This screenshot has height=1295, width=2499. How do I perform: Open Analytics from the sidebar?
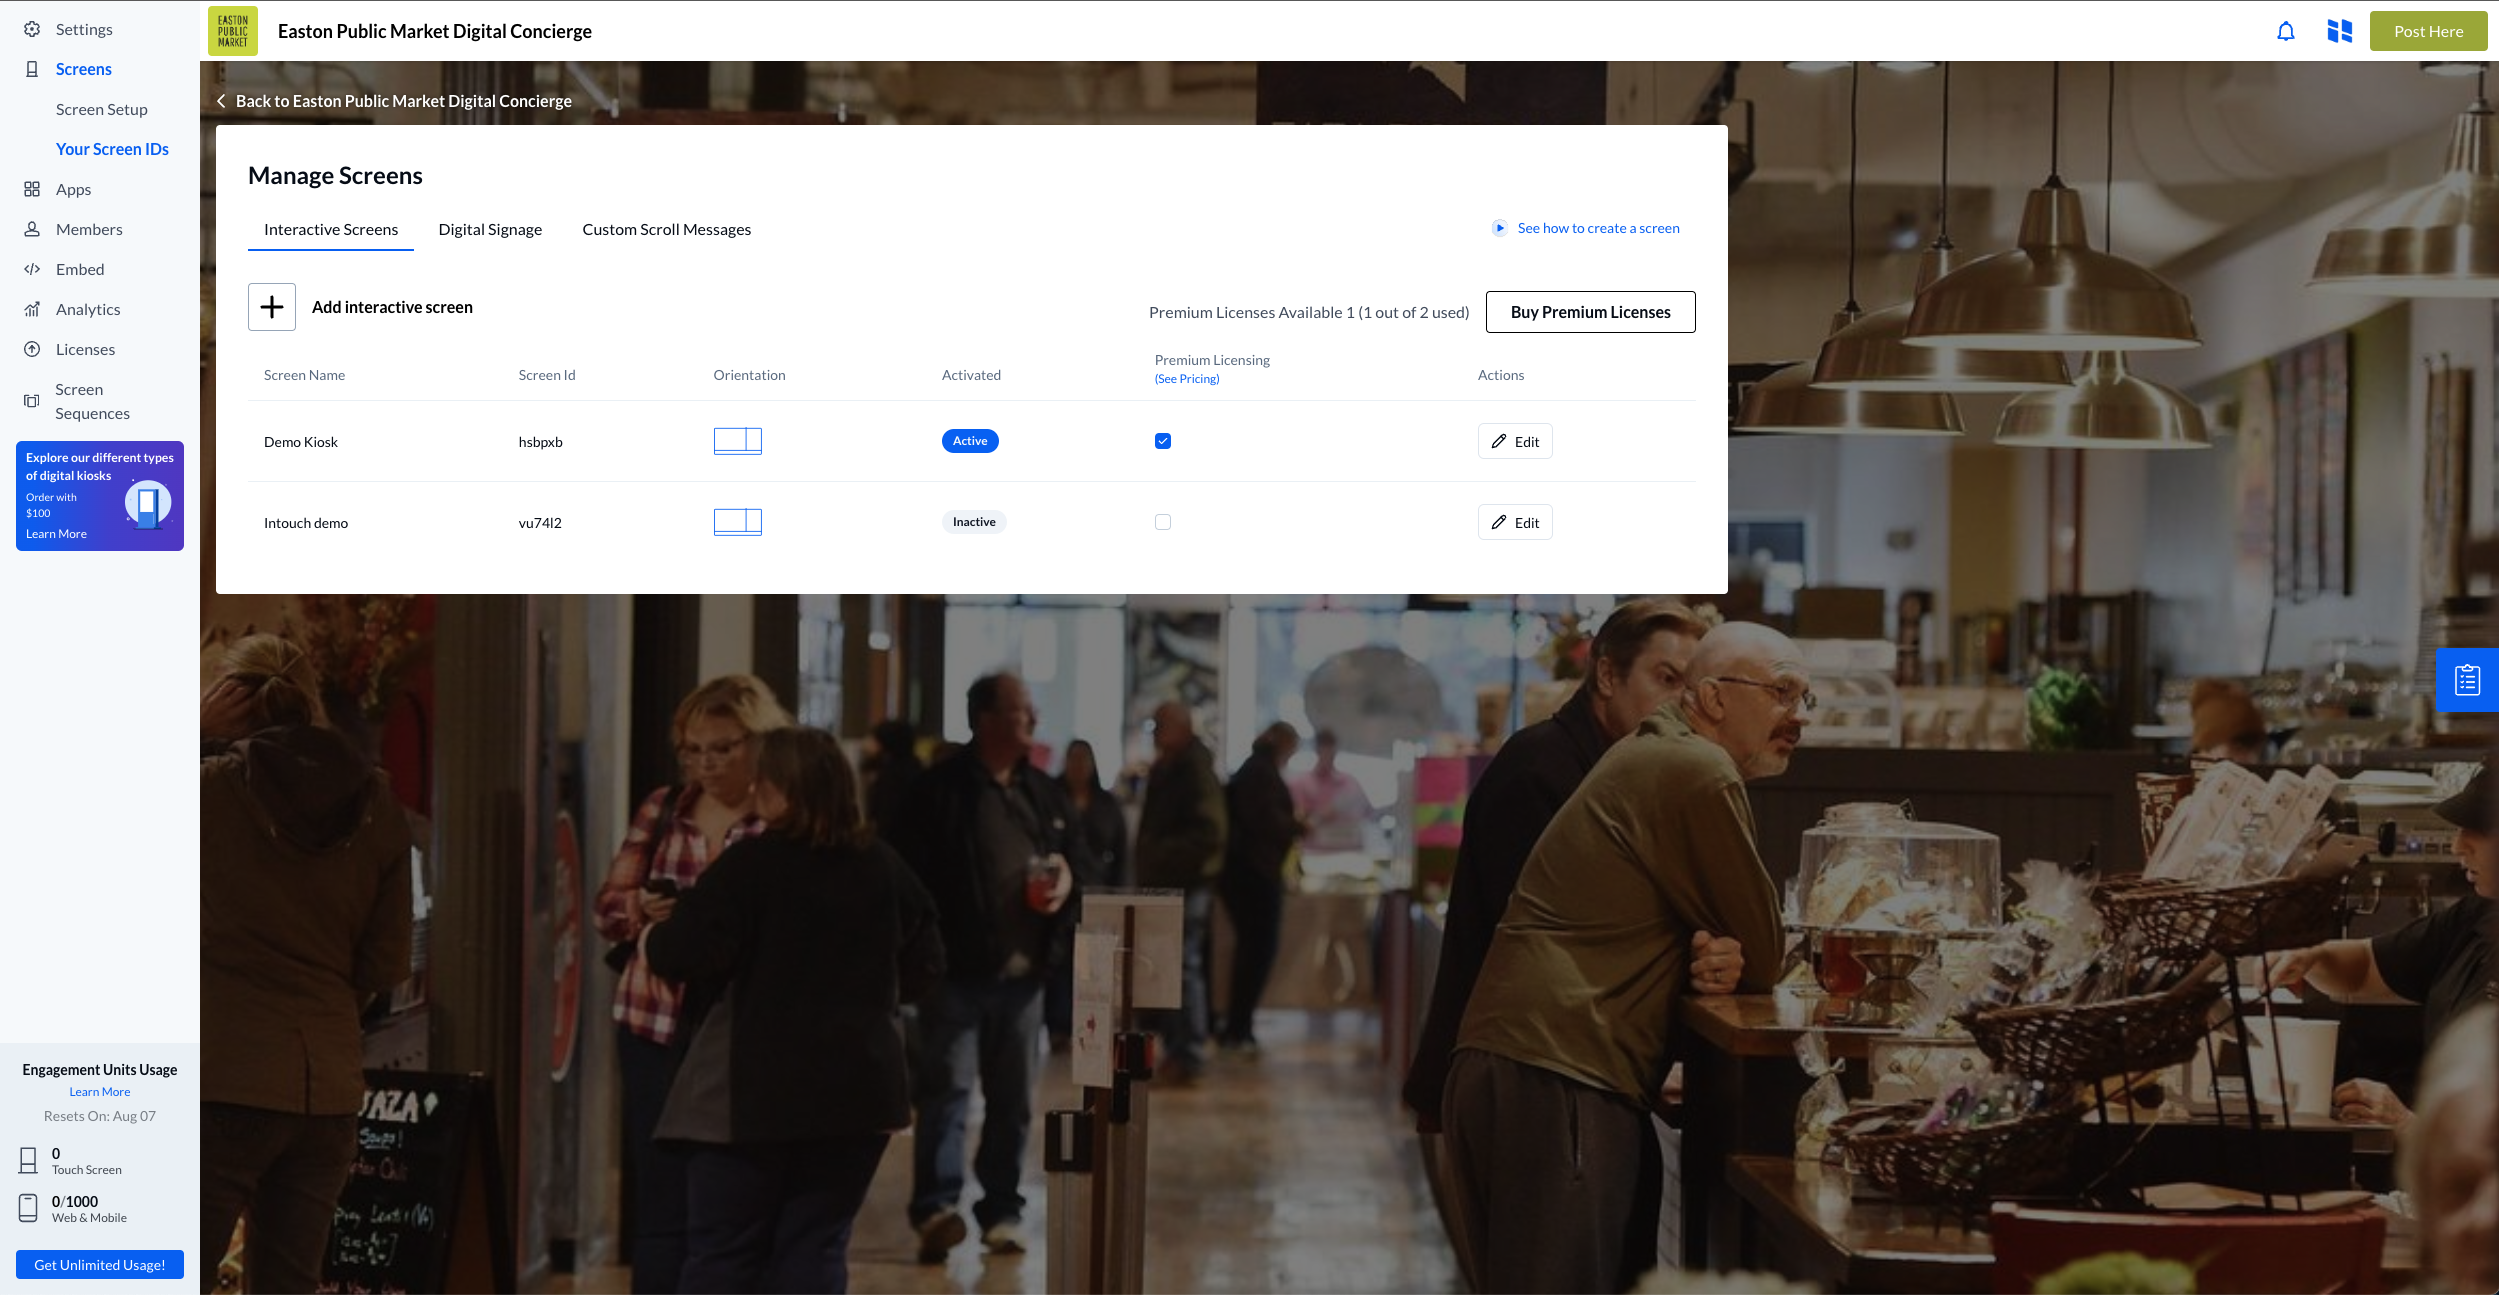[88, 309]
